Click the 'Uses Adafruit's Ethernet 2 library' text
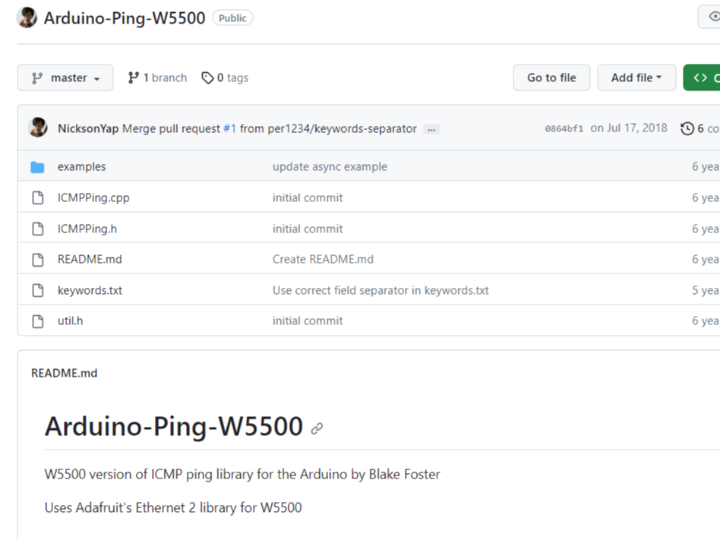This screenshot has width=720, height=540. 173,508
